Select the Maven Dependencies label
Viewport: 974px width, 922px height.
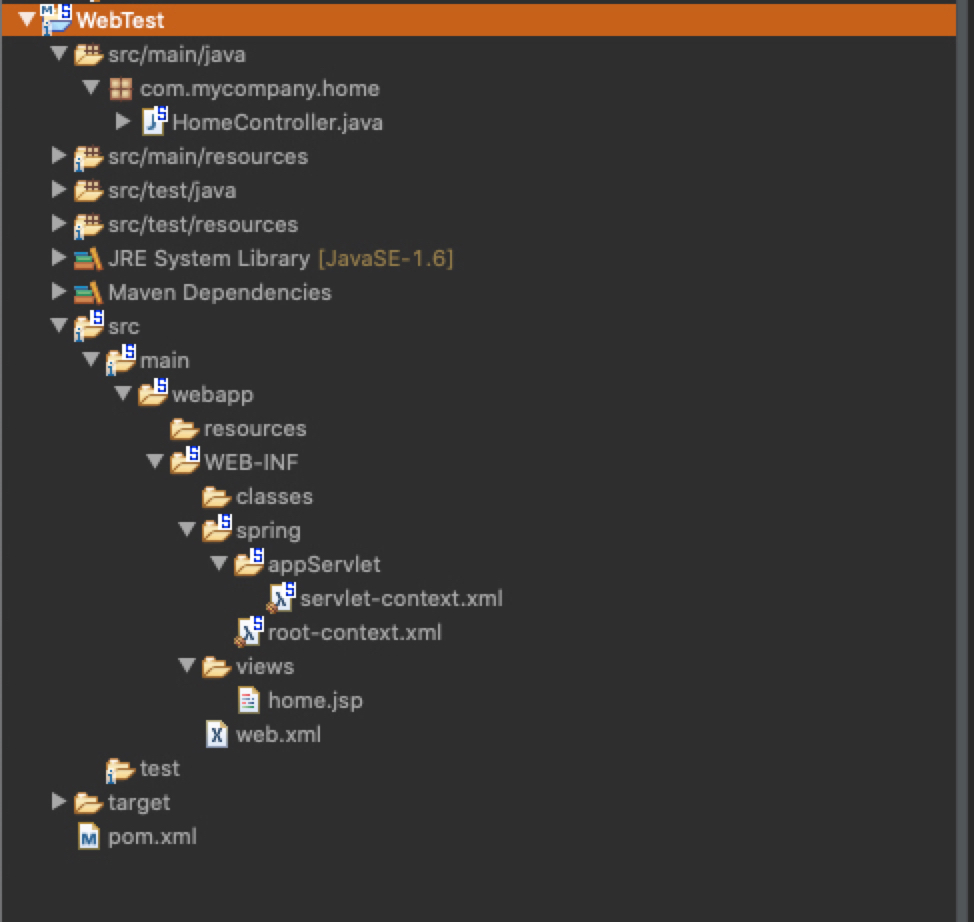[220, 293]
